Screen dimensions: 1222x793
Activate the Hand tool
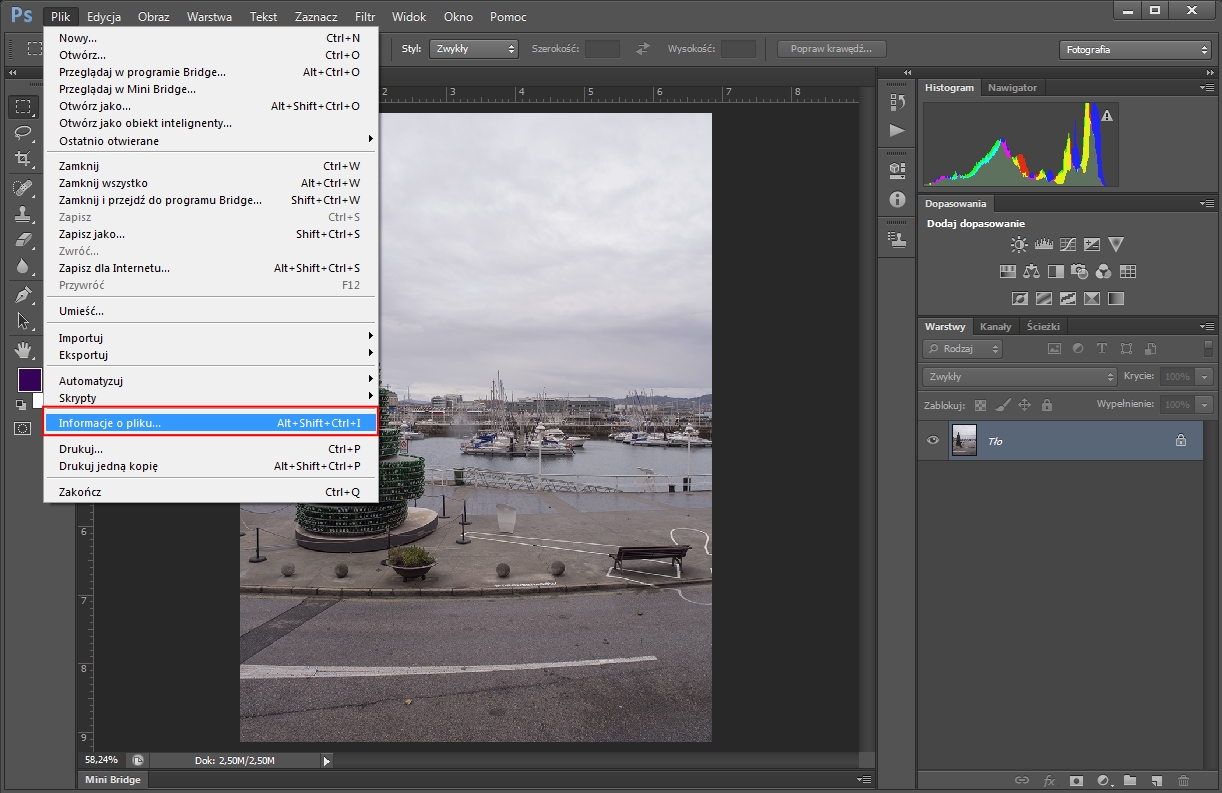(23, 349)
